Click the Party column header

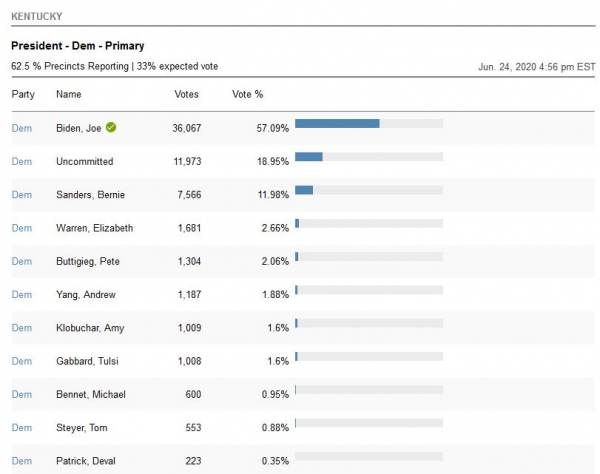[x=22, y=94]
